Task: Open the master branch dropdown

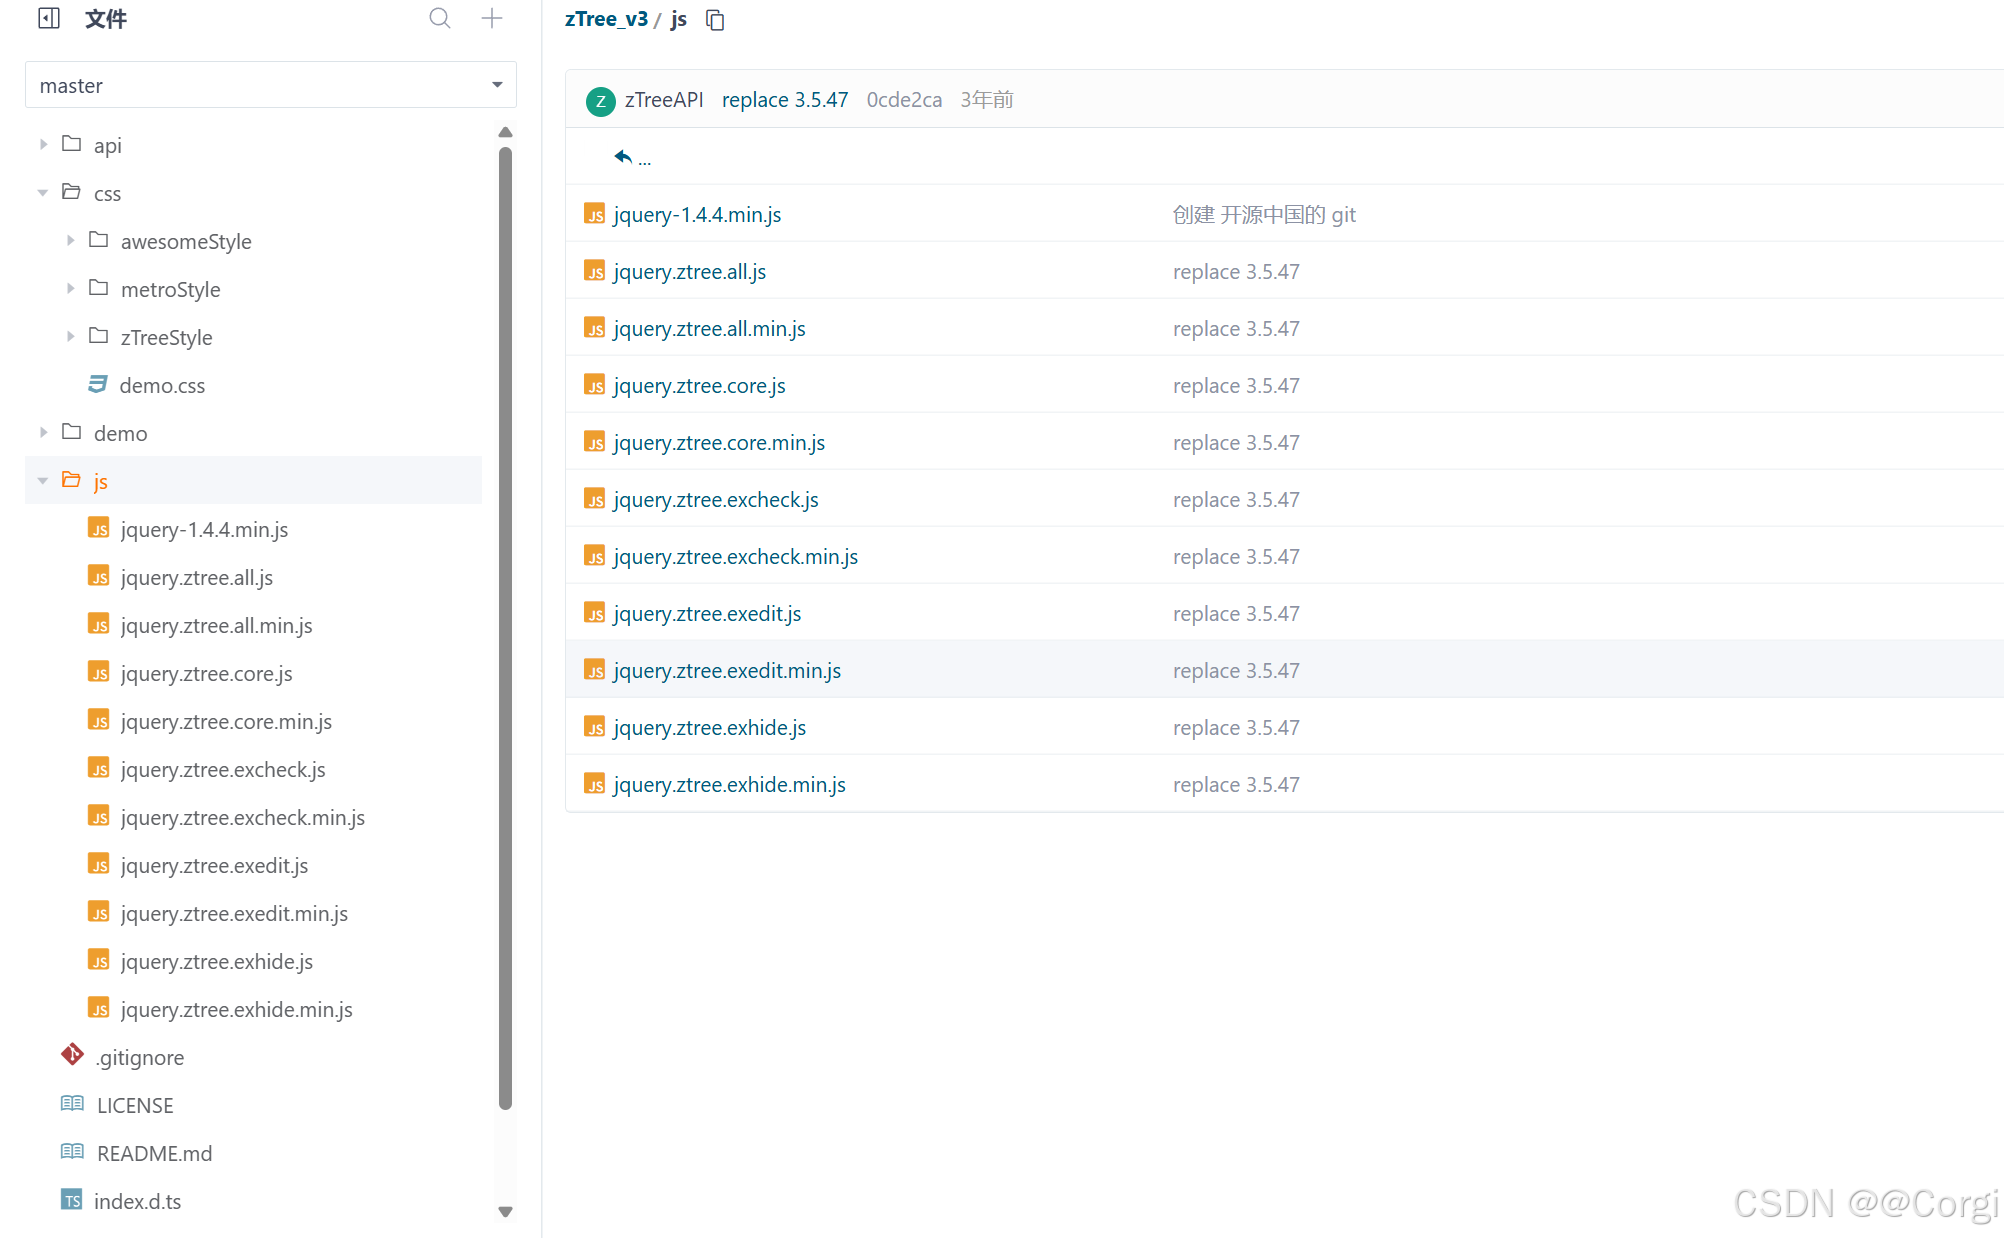Action: [271, 85]
